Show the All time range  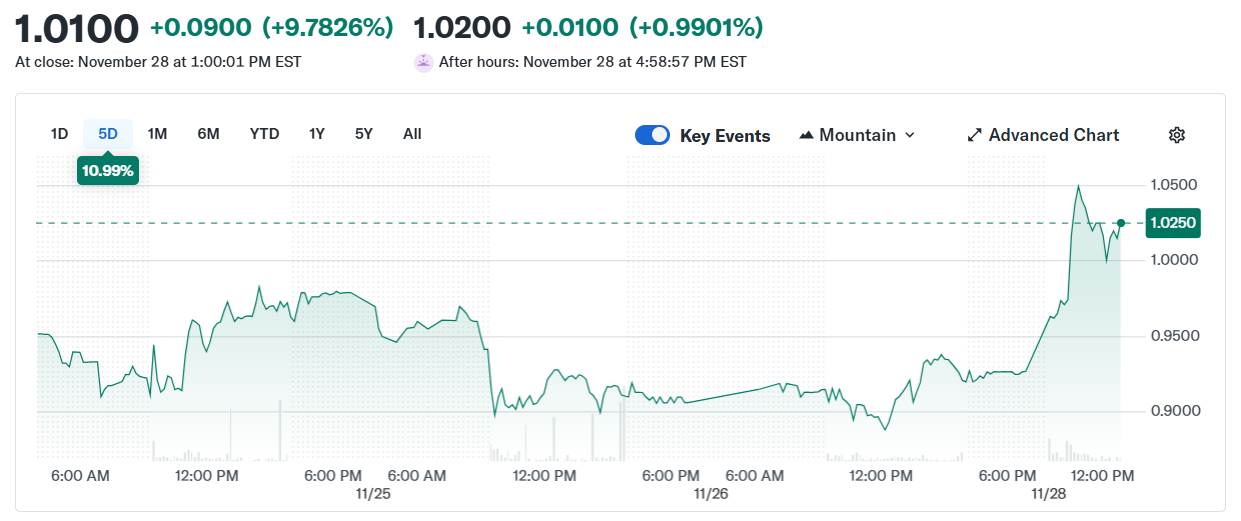pos(412,134)
